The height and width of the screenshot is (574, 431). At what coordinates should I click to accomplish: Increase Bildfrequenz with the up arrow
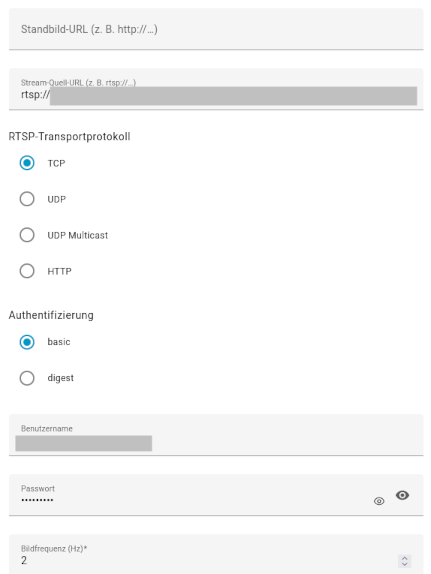(x=404, y=558)
